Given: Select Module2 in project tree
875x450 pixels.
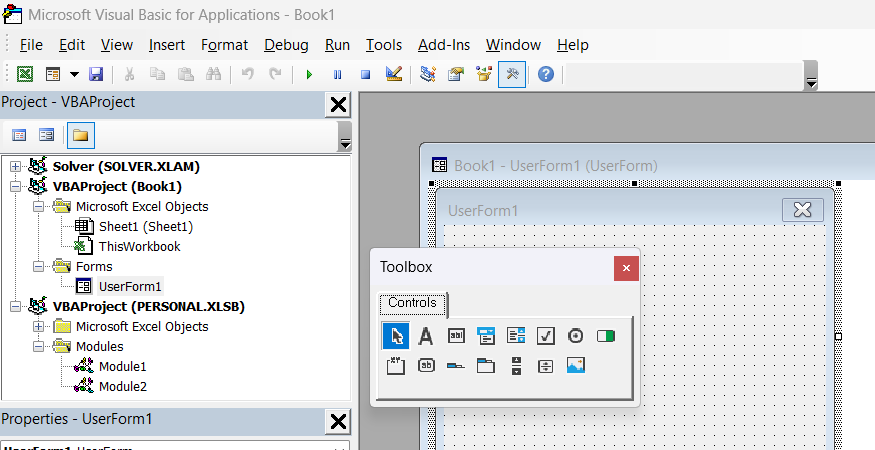Looking at the screenshot, I should [x=123, y=386].
